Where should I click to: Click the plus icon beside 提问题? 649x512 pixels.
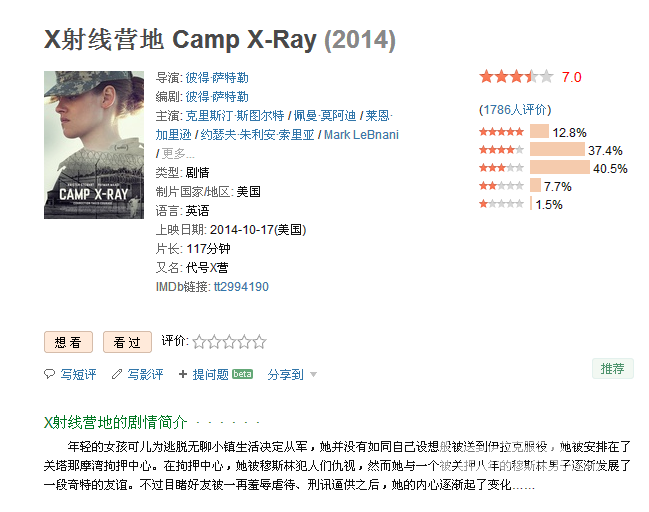click(183, 374)
